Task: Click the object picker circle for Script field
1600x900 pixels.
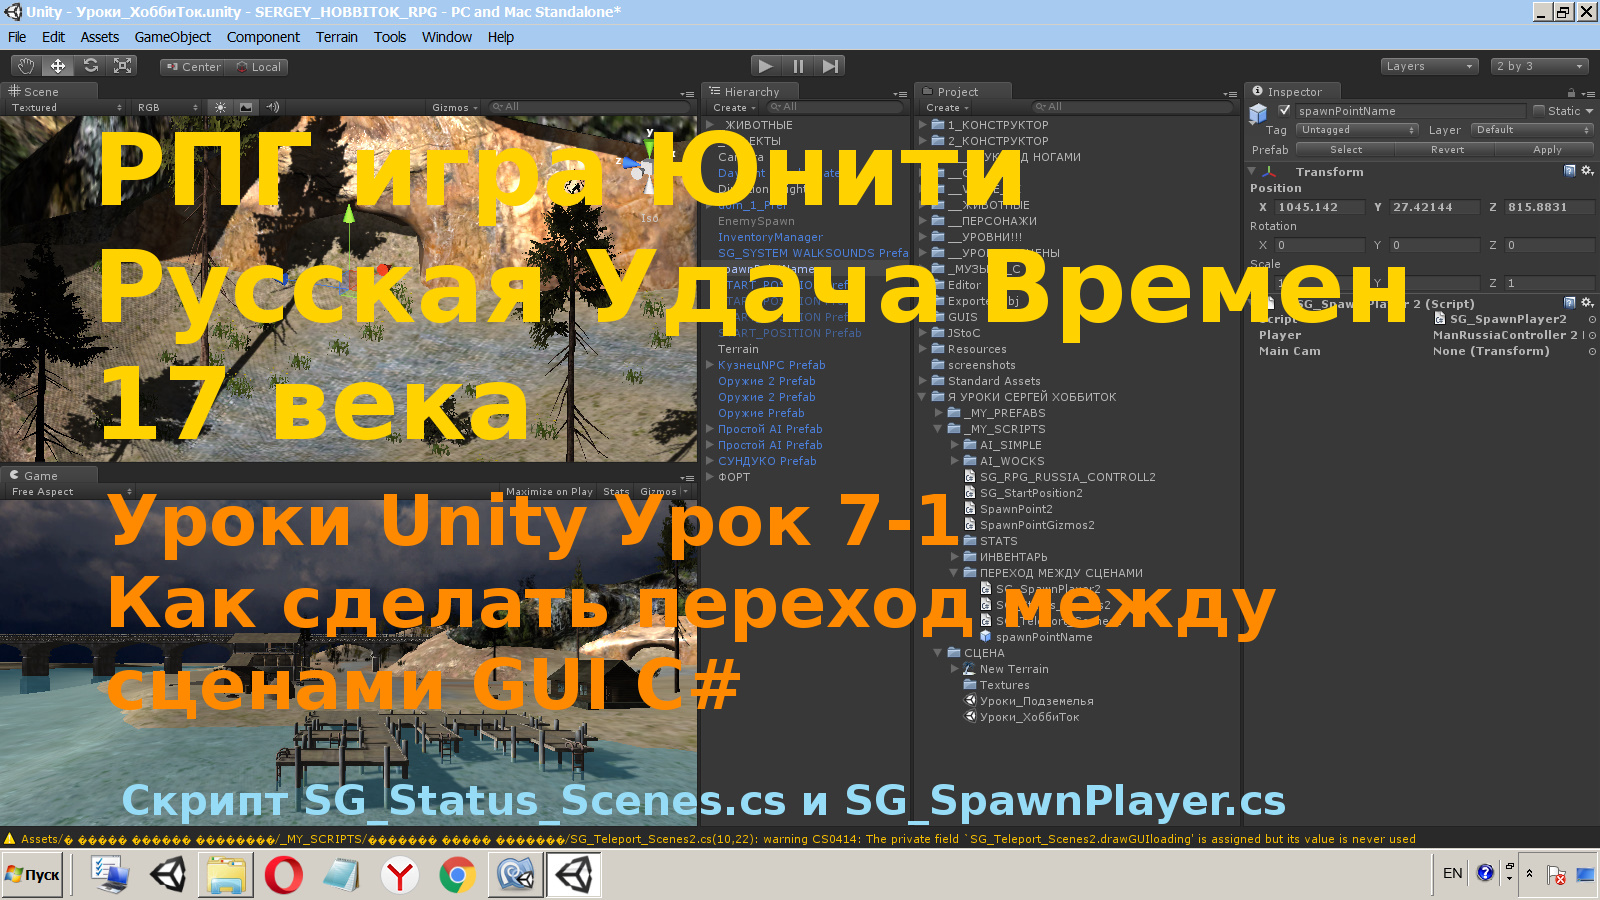Action: (1592, 319)
